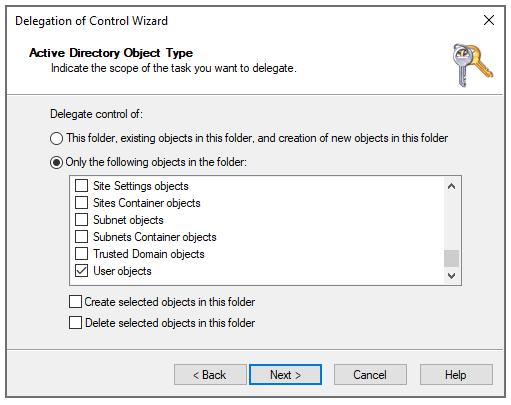Check the Site Settings objects box

(x=81, y=186)
